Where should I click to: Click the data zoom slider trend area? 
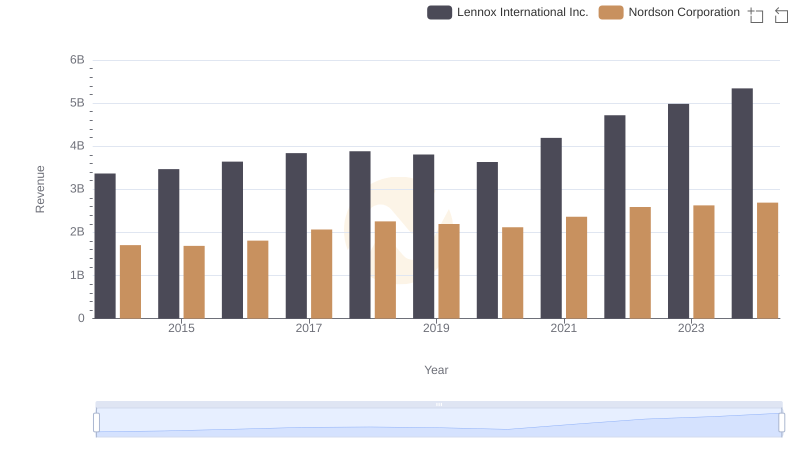point(439,423)
